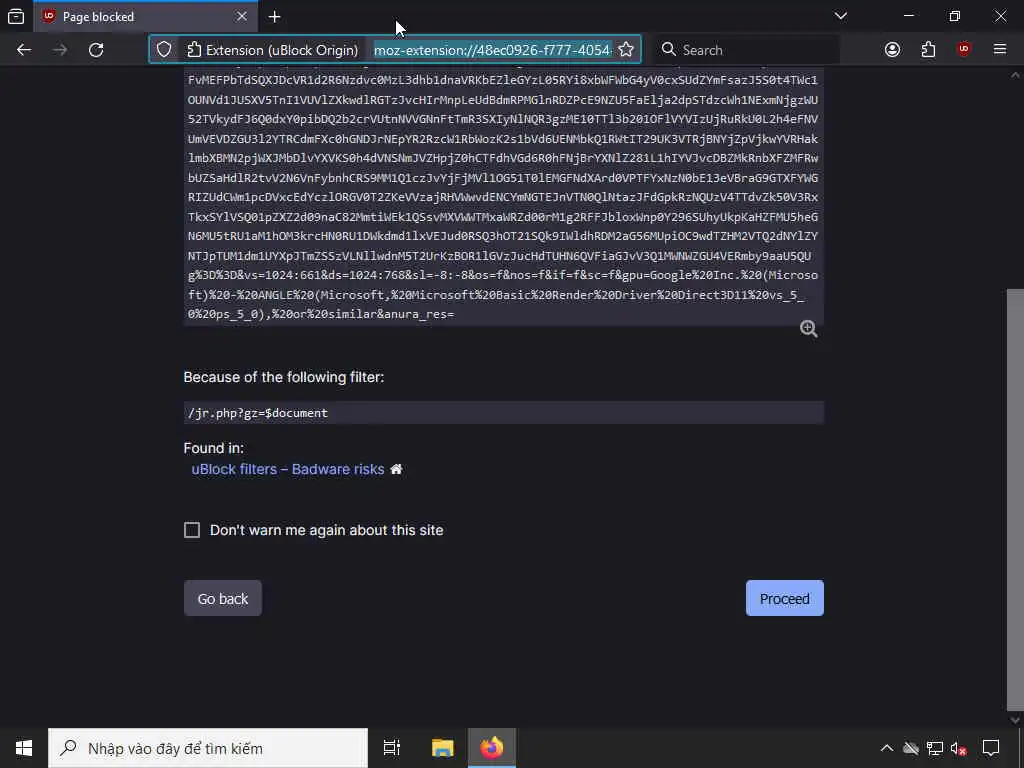Viewport: 1024px width, 768px height.
Task: Open the tracking protection shield icon
Action: [x=164, y=50]
